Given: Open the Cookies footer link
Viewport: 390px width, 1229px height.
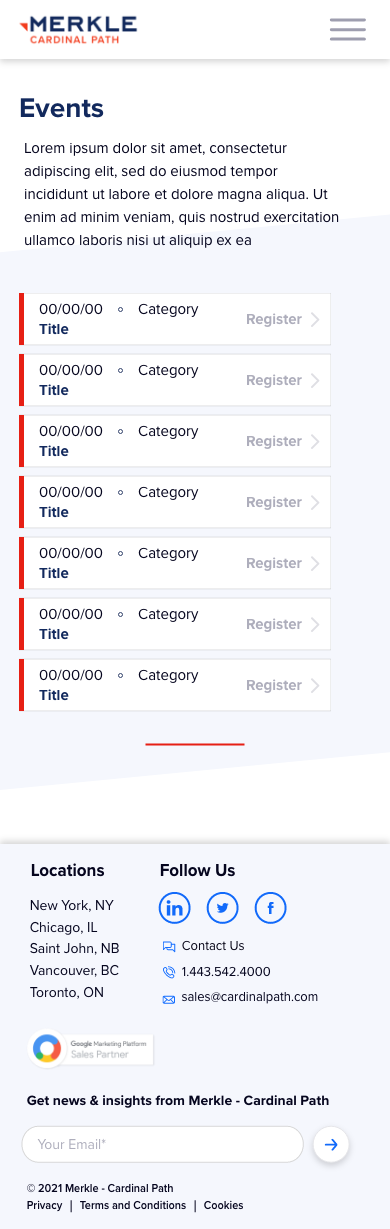Looking at the screenshot, I should click(223, 1205).
